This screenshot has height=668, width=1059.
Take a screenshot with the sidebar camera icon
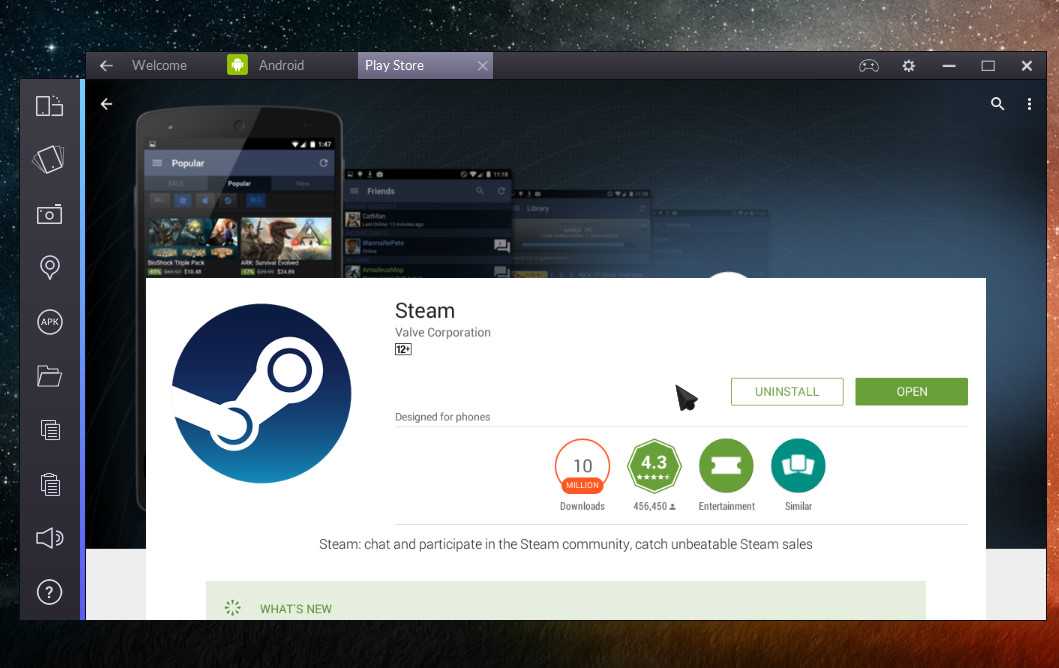pyautogui.click(x=49, y=214)
